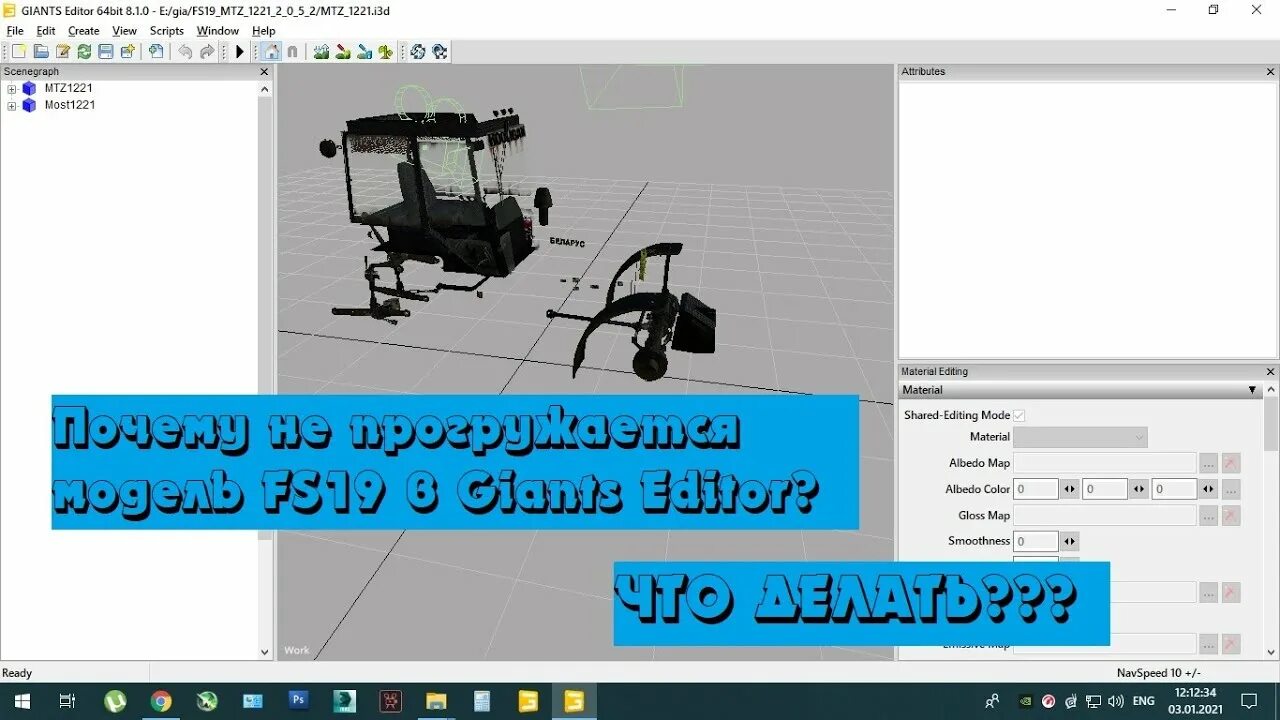The height and width of the screenshot is (720, 1280).
Task: Select the terrain sculpt tool icon
Action: click(321, 52)
